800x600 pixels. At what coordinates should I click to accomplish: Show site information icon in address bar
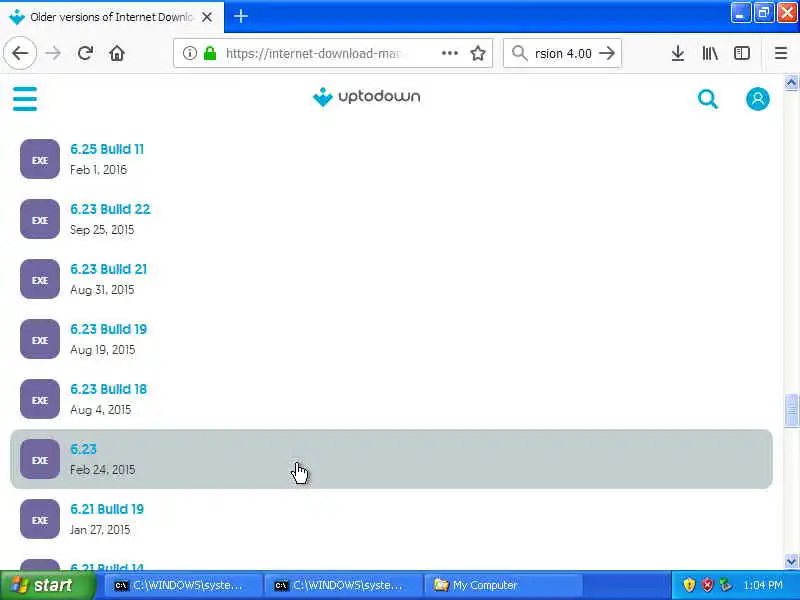pos(189,53)
